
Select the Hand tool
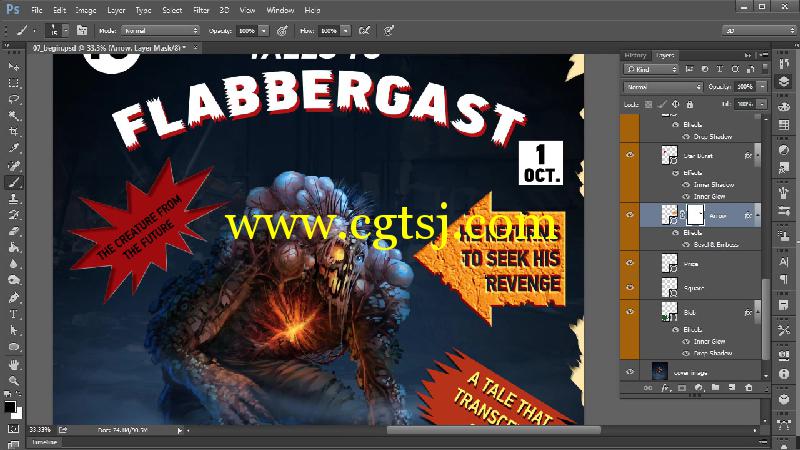[14, 364]
